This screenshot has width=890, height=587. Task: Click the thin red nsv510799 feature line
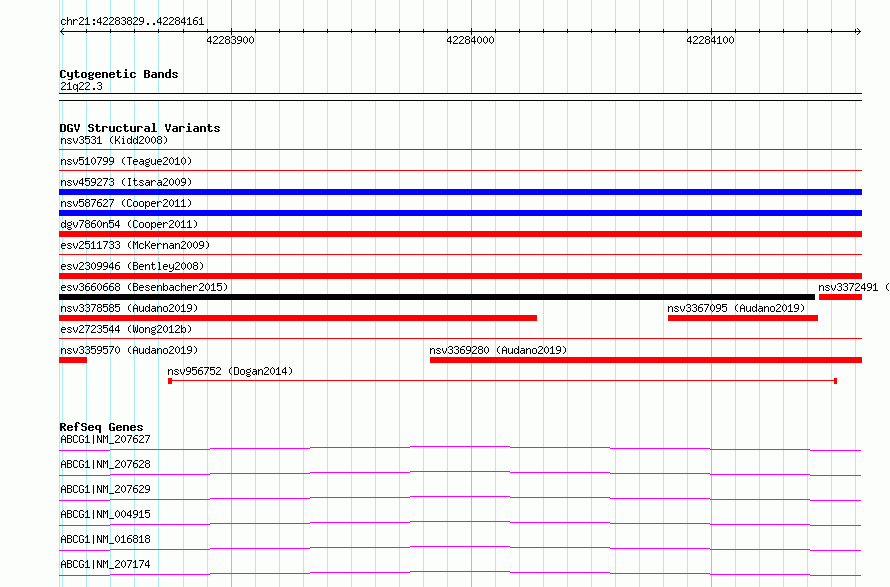coord(460,170)
